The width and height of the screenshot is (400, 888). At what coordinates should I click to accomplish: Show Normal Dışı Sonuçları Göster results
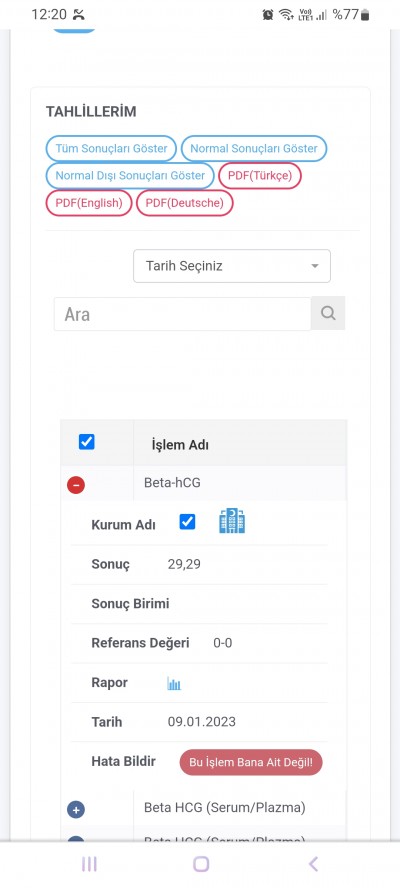(x=130, y=176)
